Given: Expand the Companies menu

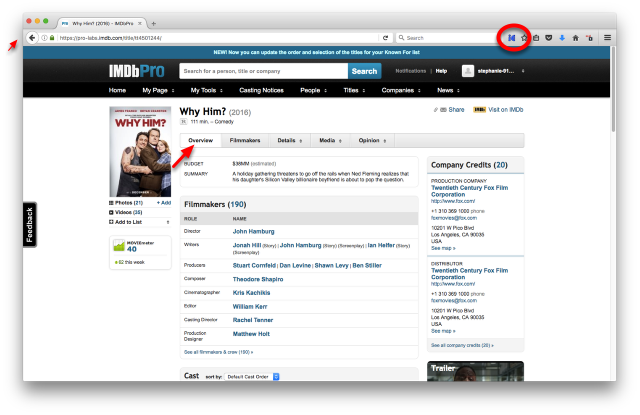Looking at the screenshot, I should click(401, 90).
